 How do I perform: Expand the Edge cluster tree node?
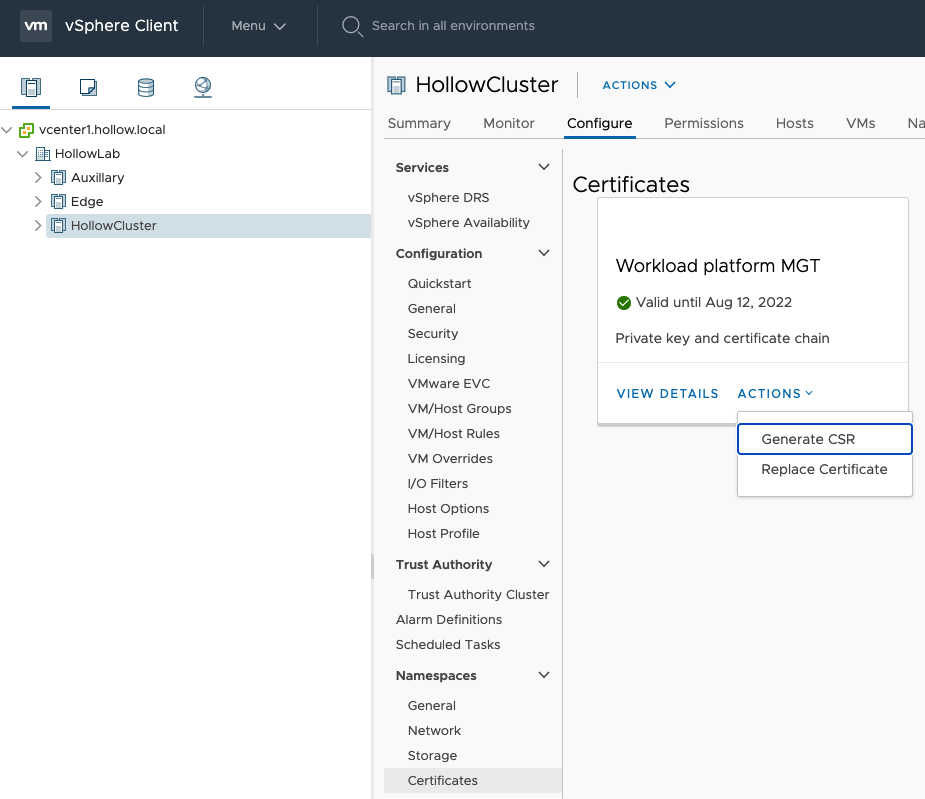(38, 202)
